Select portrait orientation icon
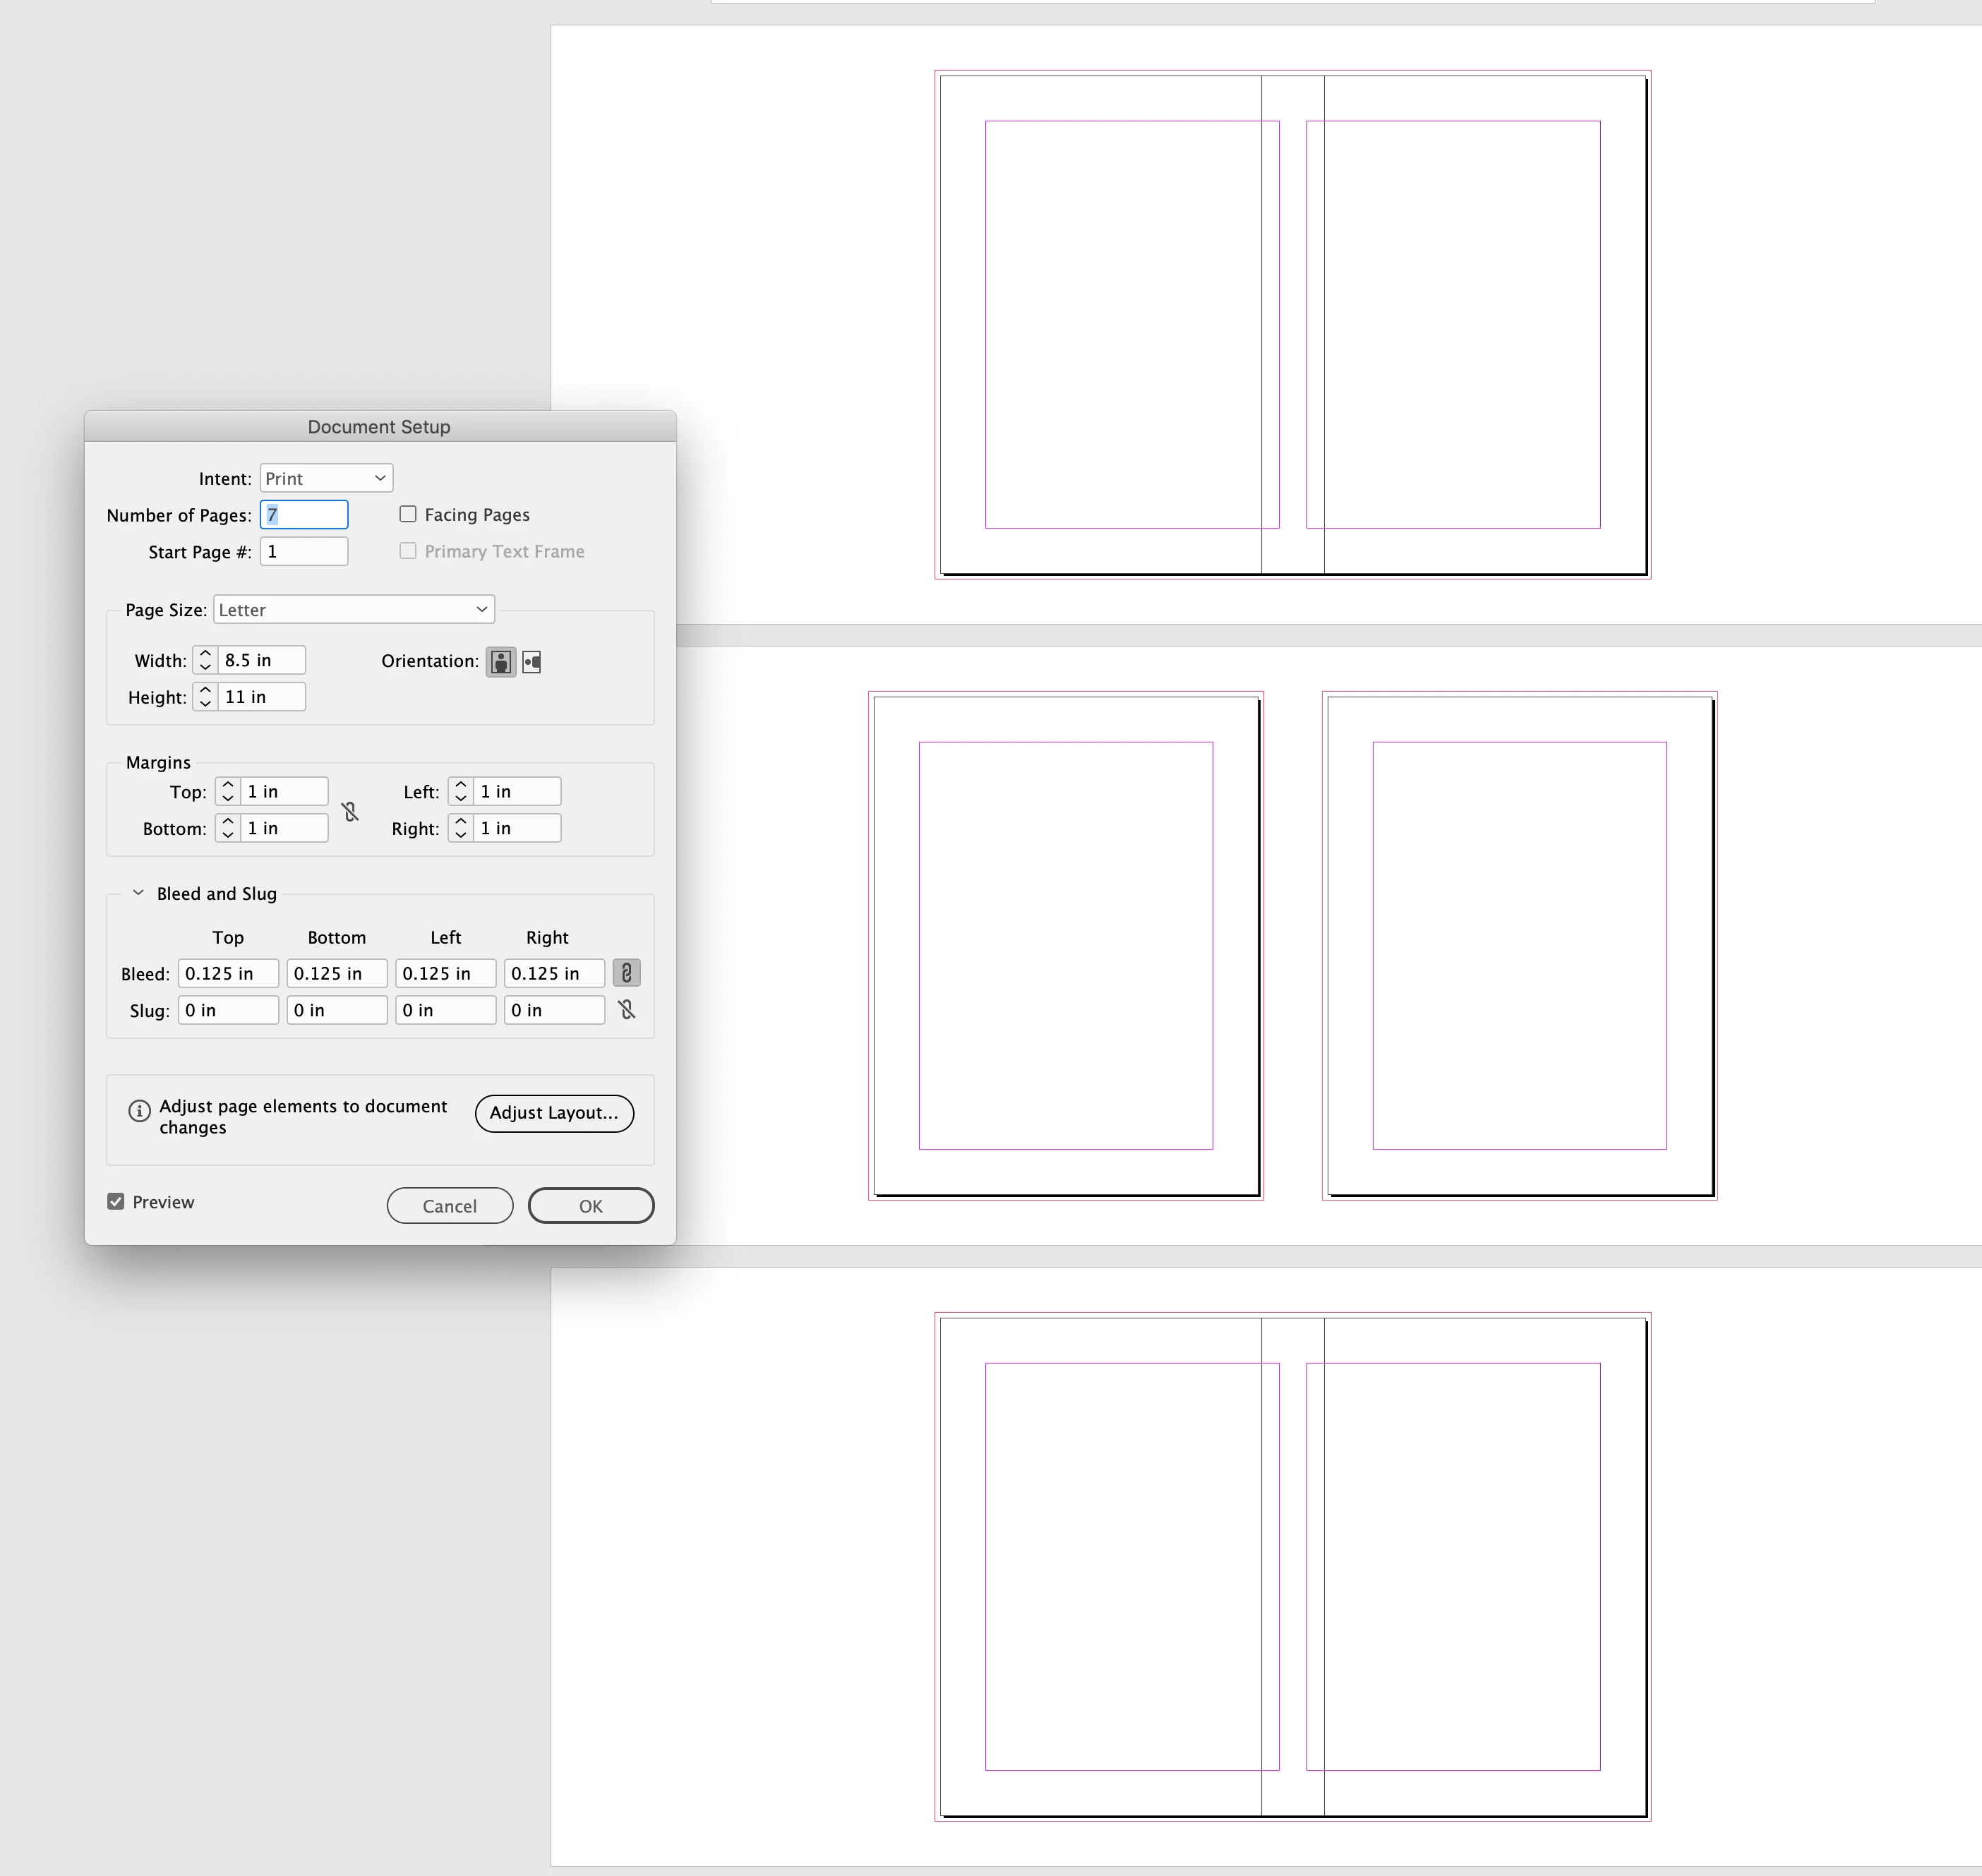Viewport: 1982px width, 1876px height. coord(501,661)
